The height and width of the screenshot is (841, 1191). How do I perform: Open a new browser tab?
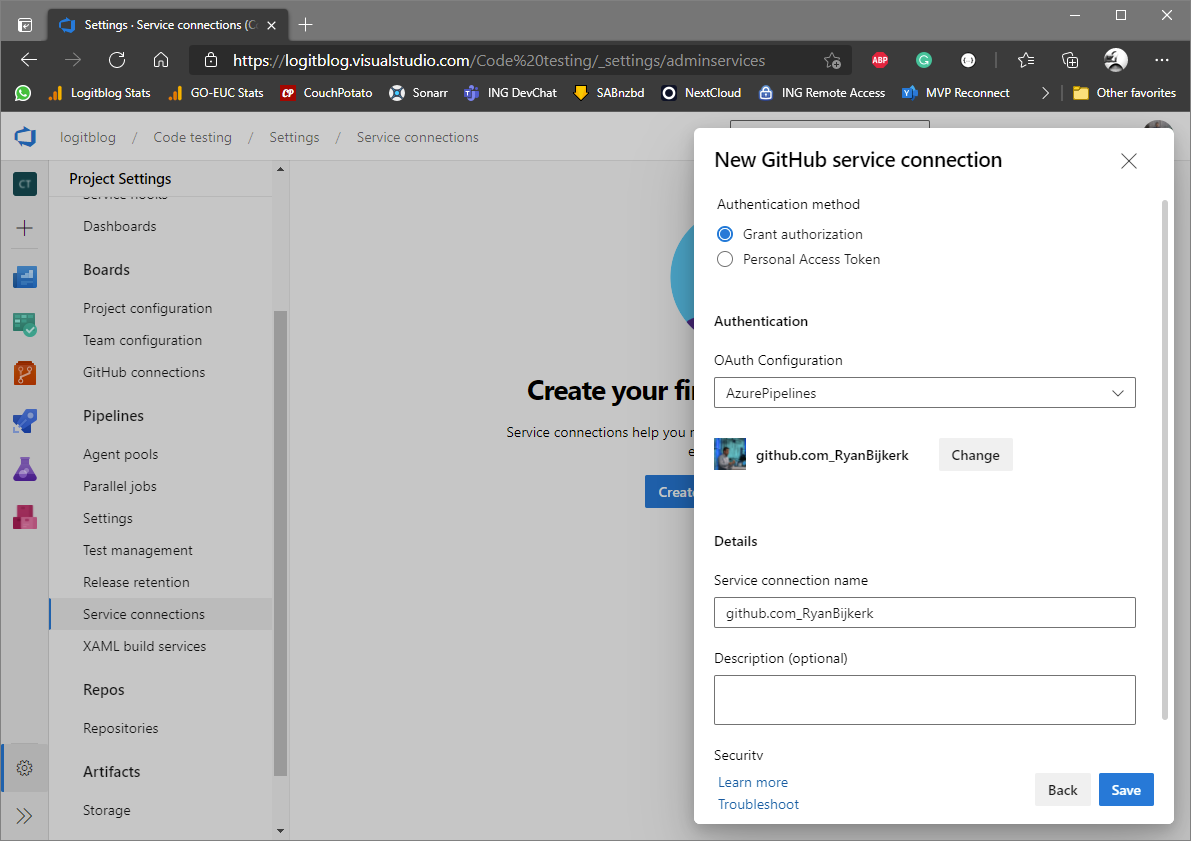(305, 25)
